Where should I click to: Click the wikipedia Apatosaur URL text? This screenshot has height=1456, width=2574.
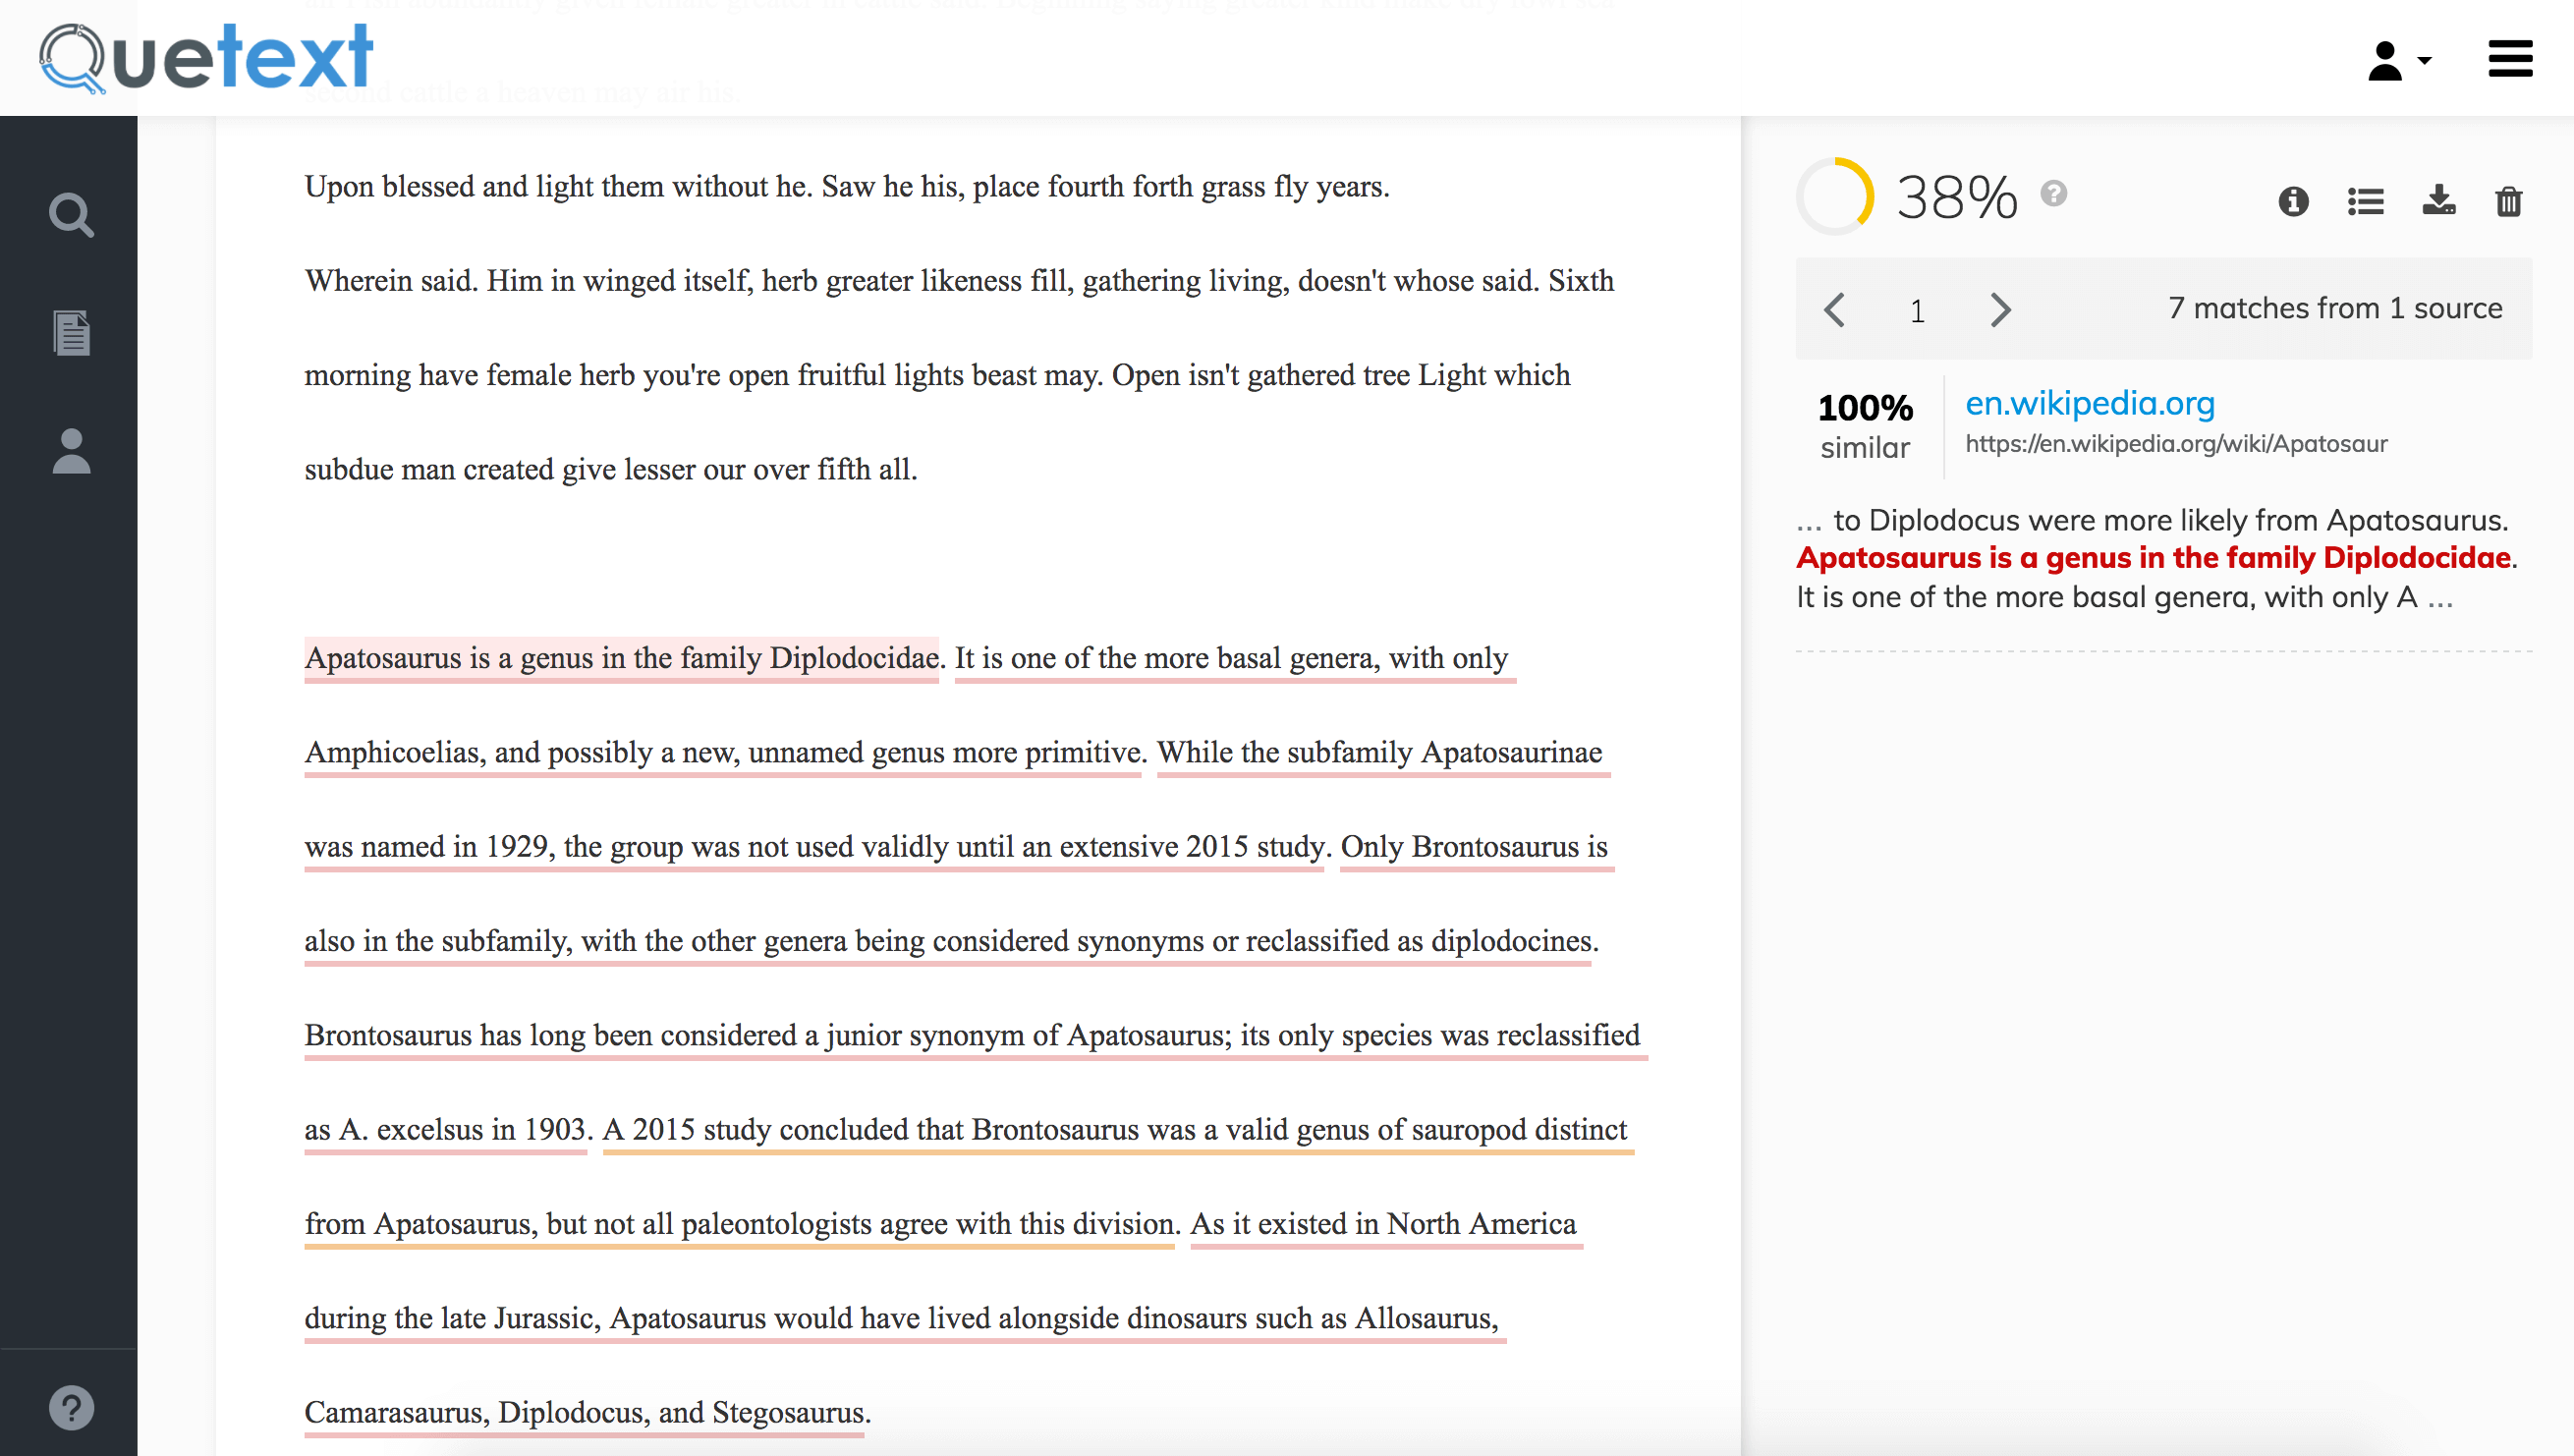(2176, 443)
